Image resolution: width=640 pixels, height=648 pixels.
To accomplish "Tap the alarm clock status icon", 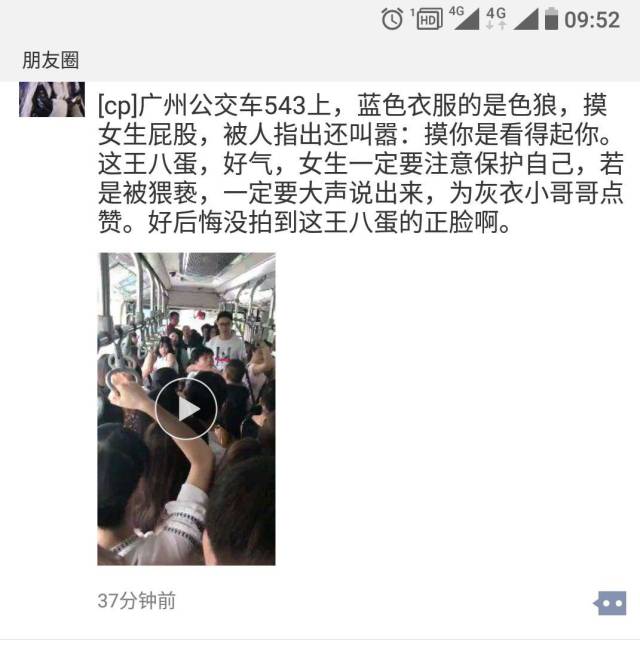I will point(392,19).
